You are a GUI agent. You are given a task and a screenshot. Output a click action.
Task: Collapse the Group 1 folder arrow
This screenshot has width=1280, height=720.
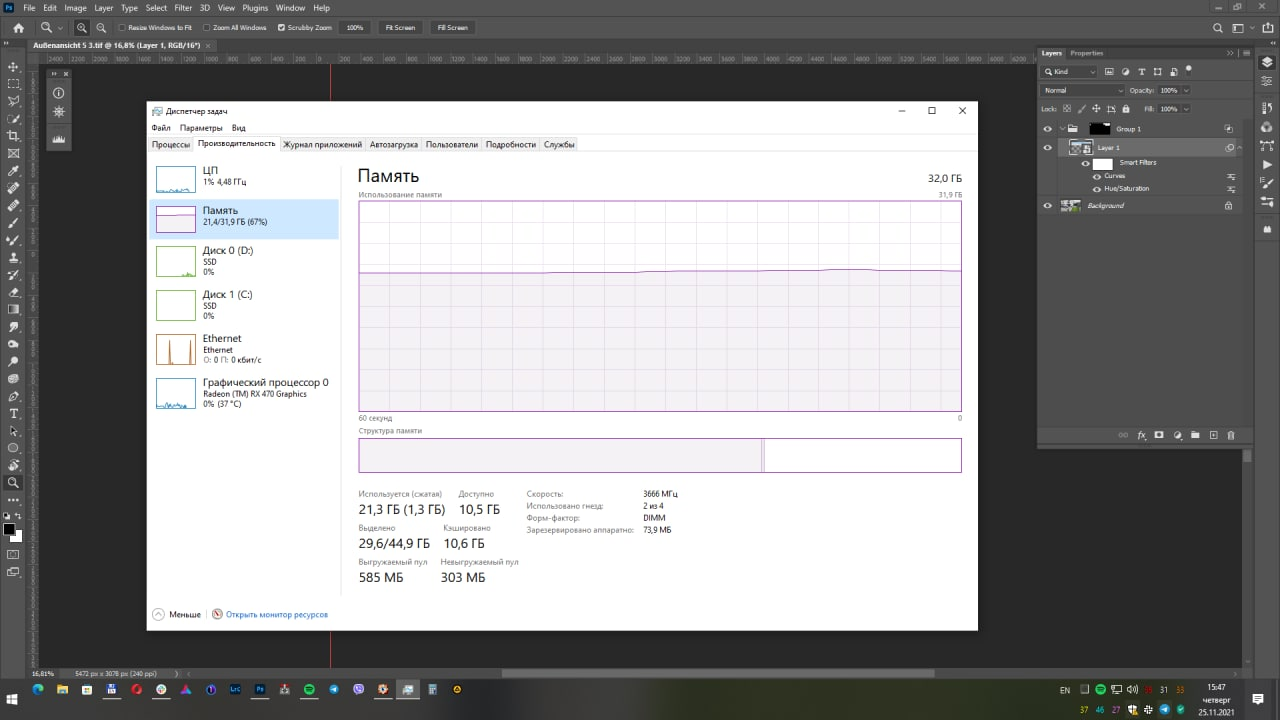1061,129
